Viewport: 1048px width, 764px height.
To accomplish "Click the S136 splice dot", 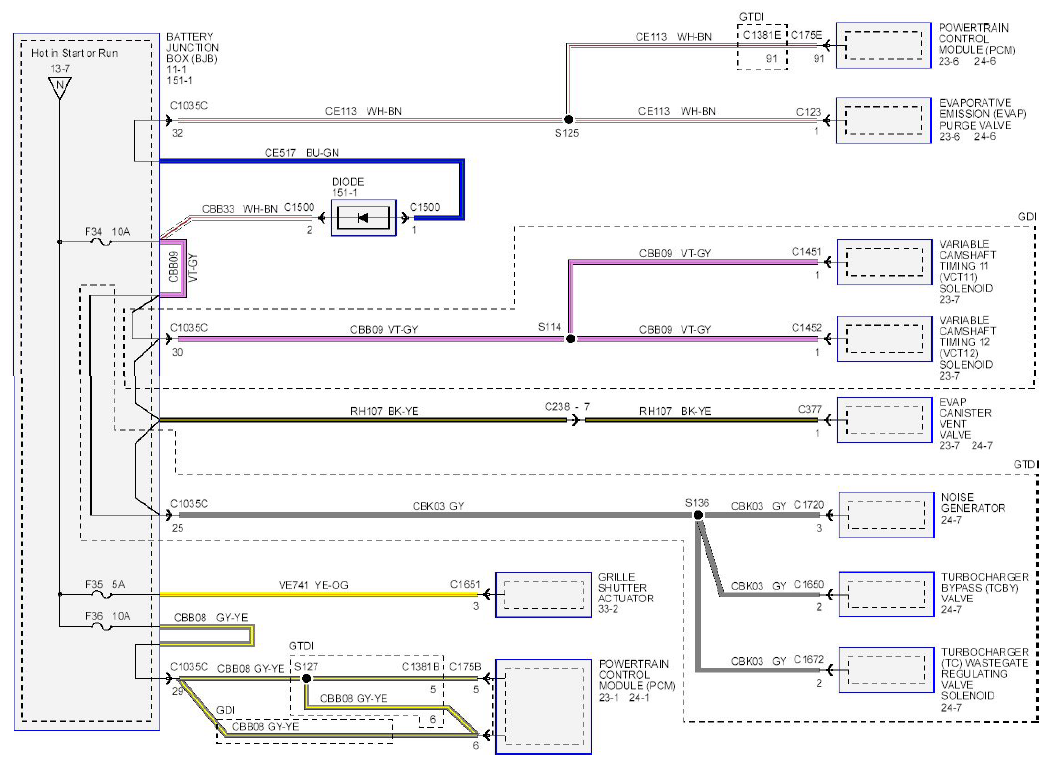I will pyautogui.click(x=698, y=515).
